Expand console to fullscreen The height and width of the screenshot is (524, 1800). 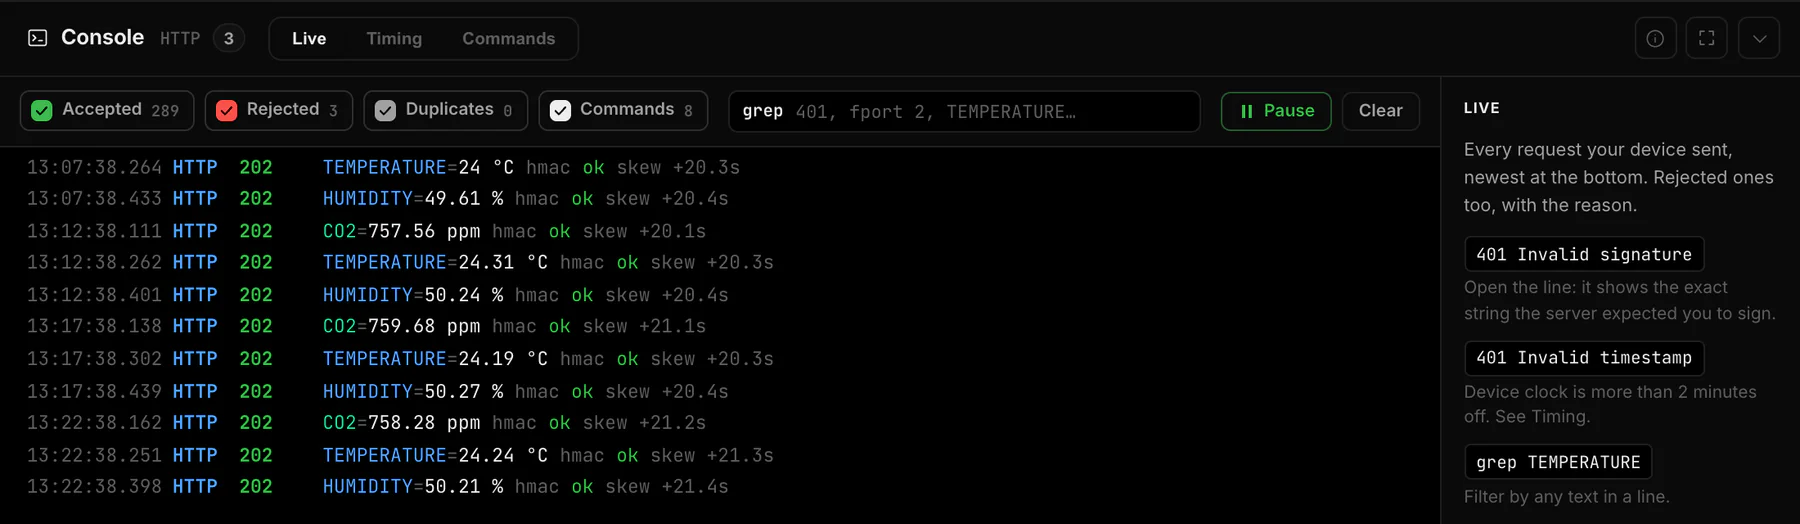click(x=1707, y=39)
